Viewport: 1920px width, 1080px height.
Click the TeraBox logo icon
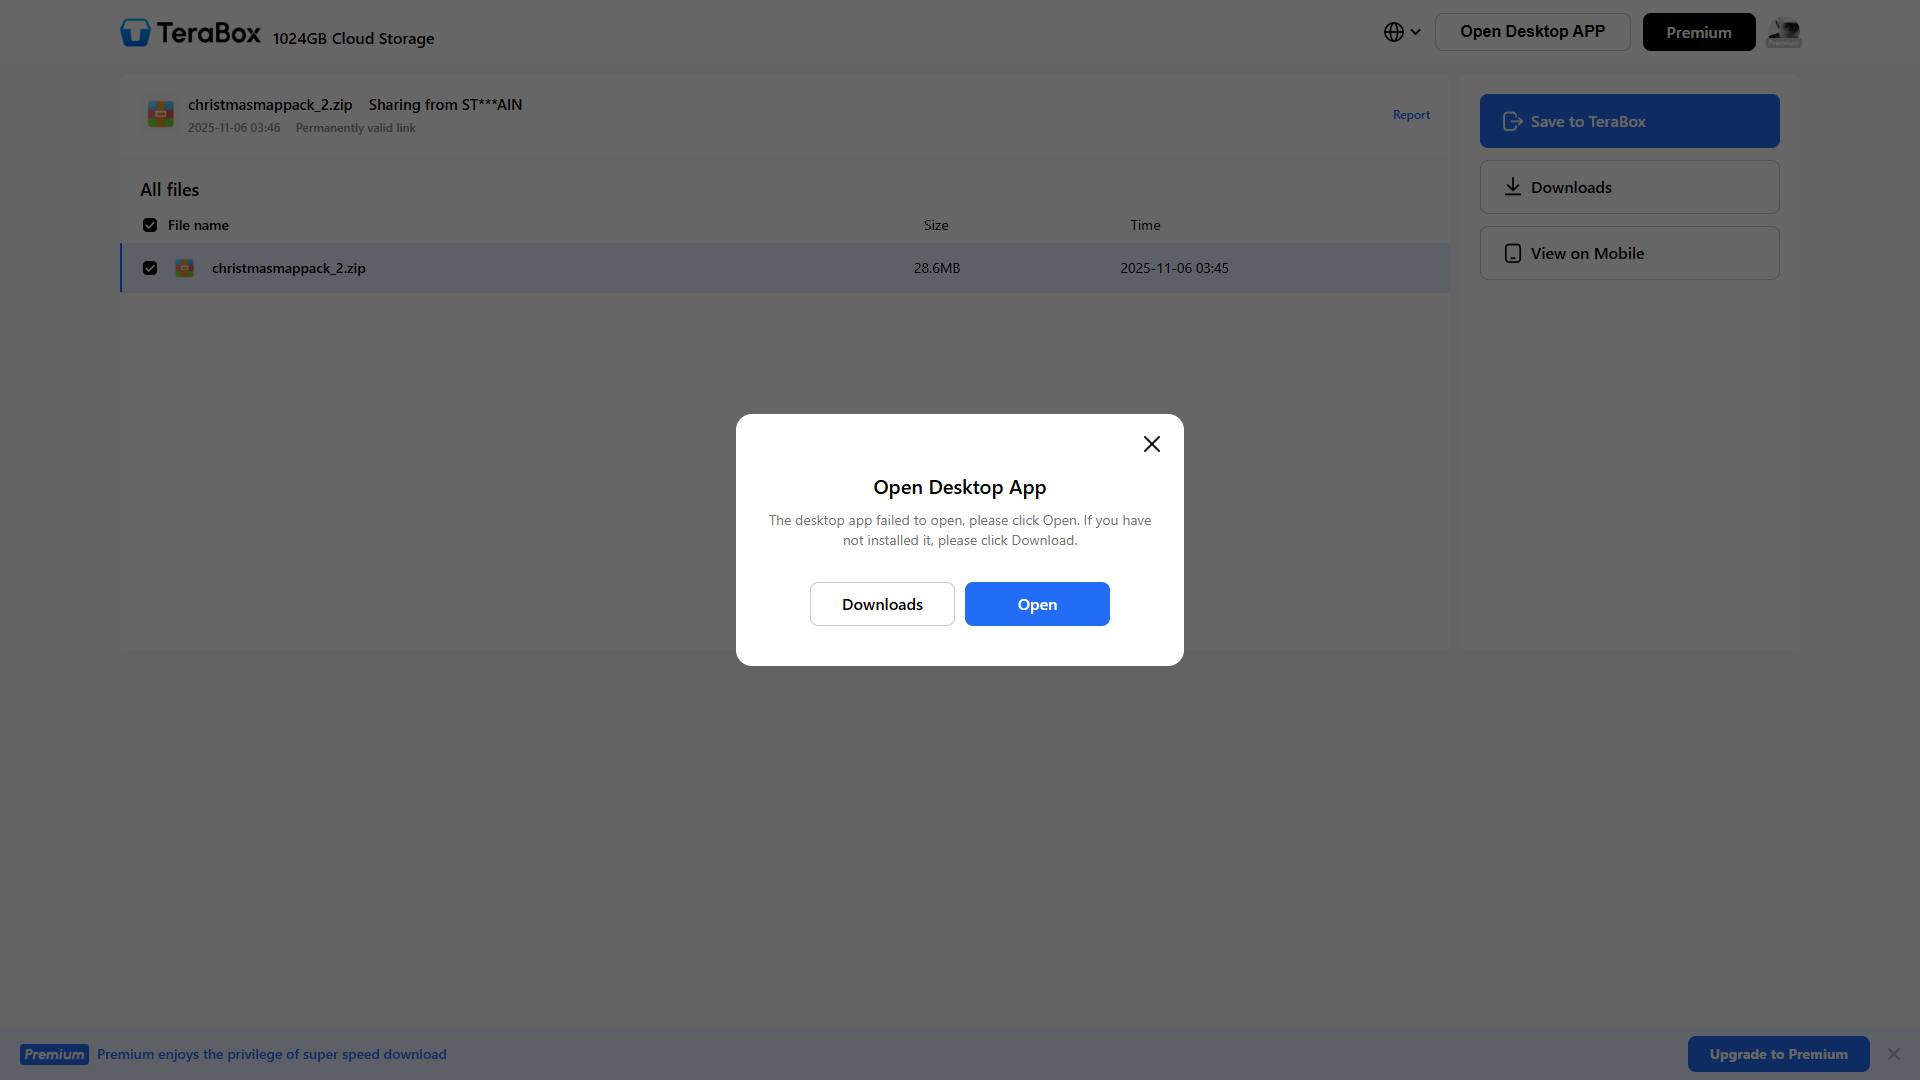point(135,33)
